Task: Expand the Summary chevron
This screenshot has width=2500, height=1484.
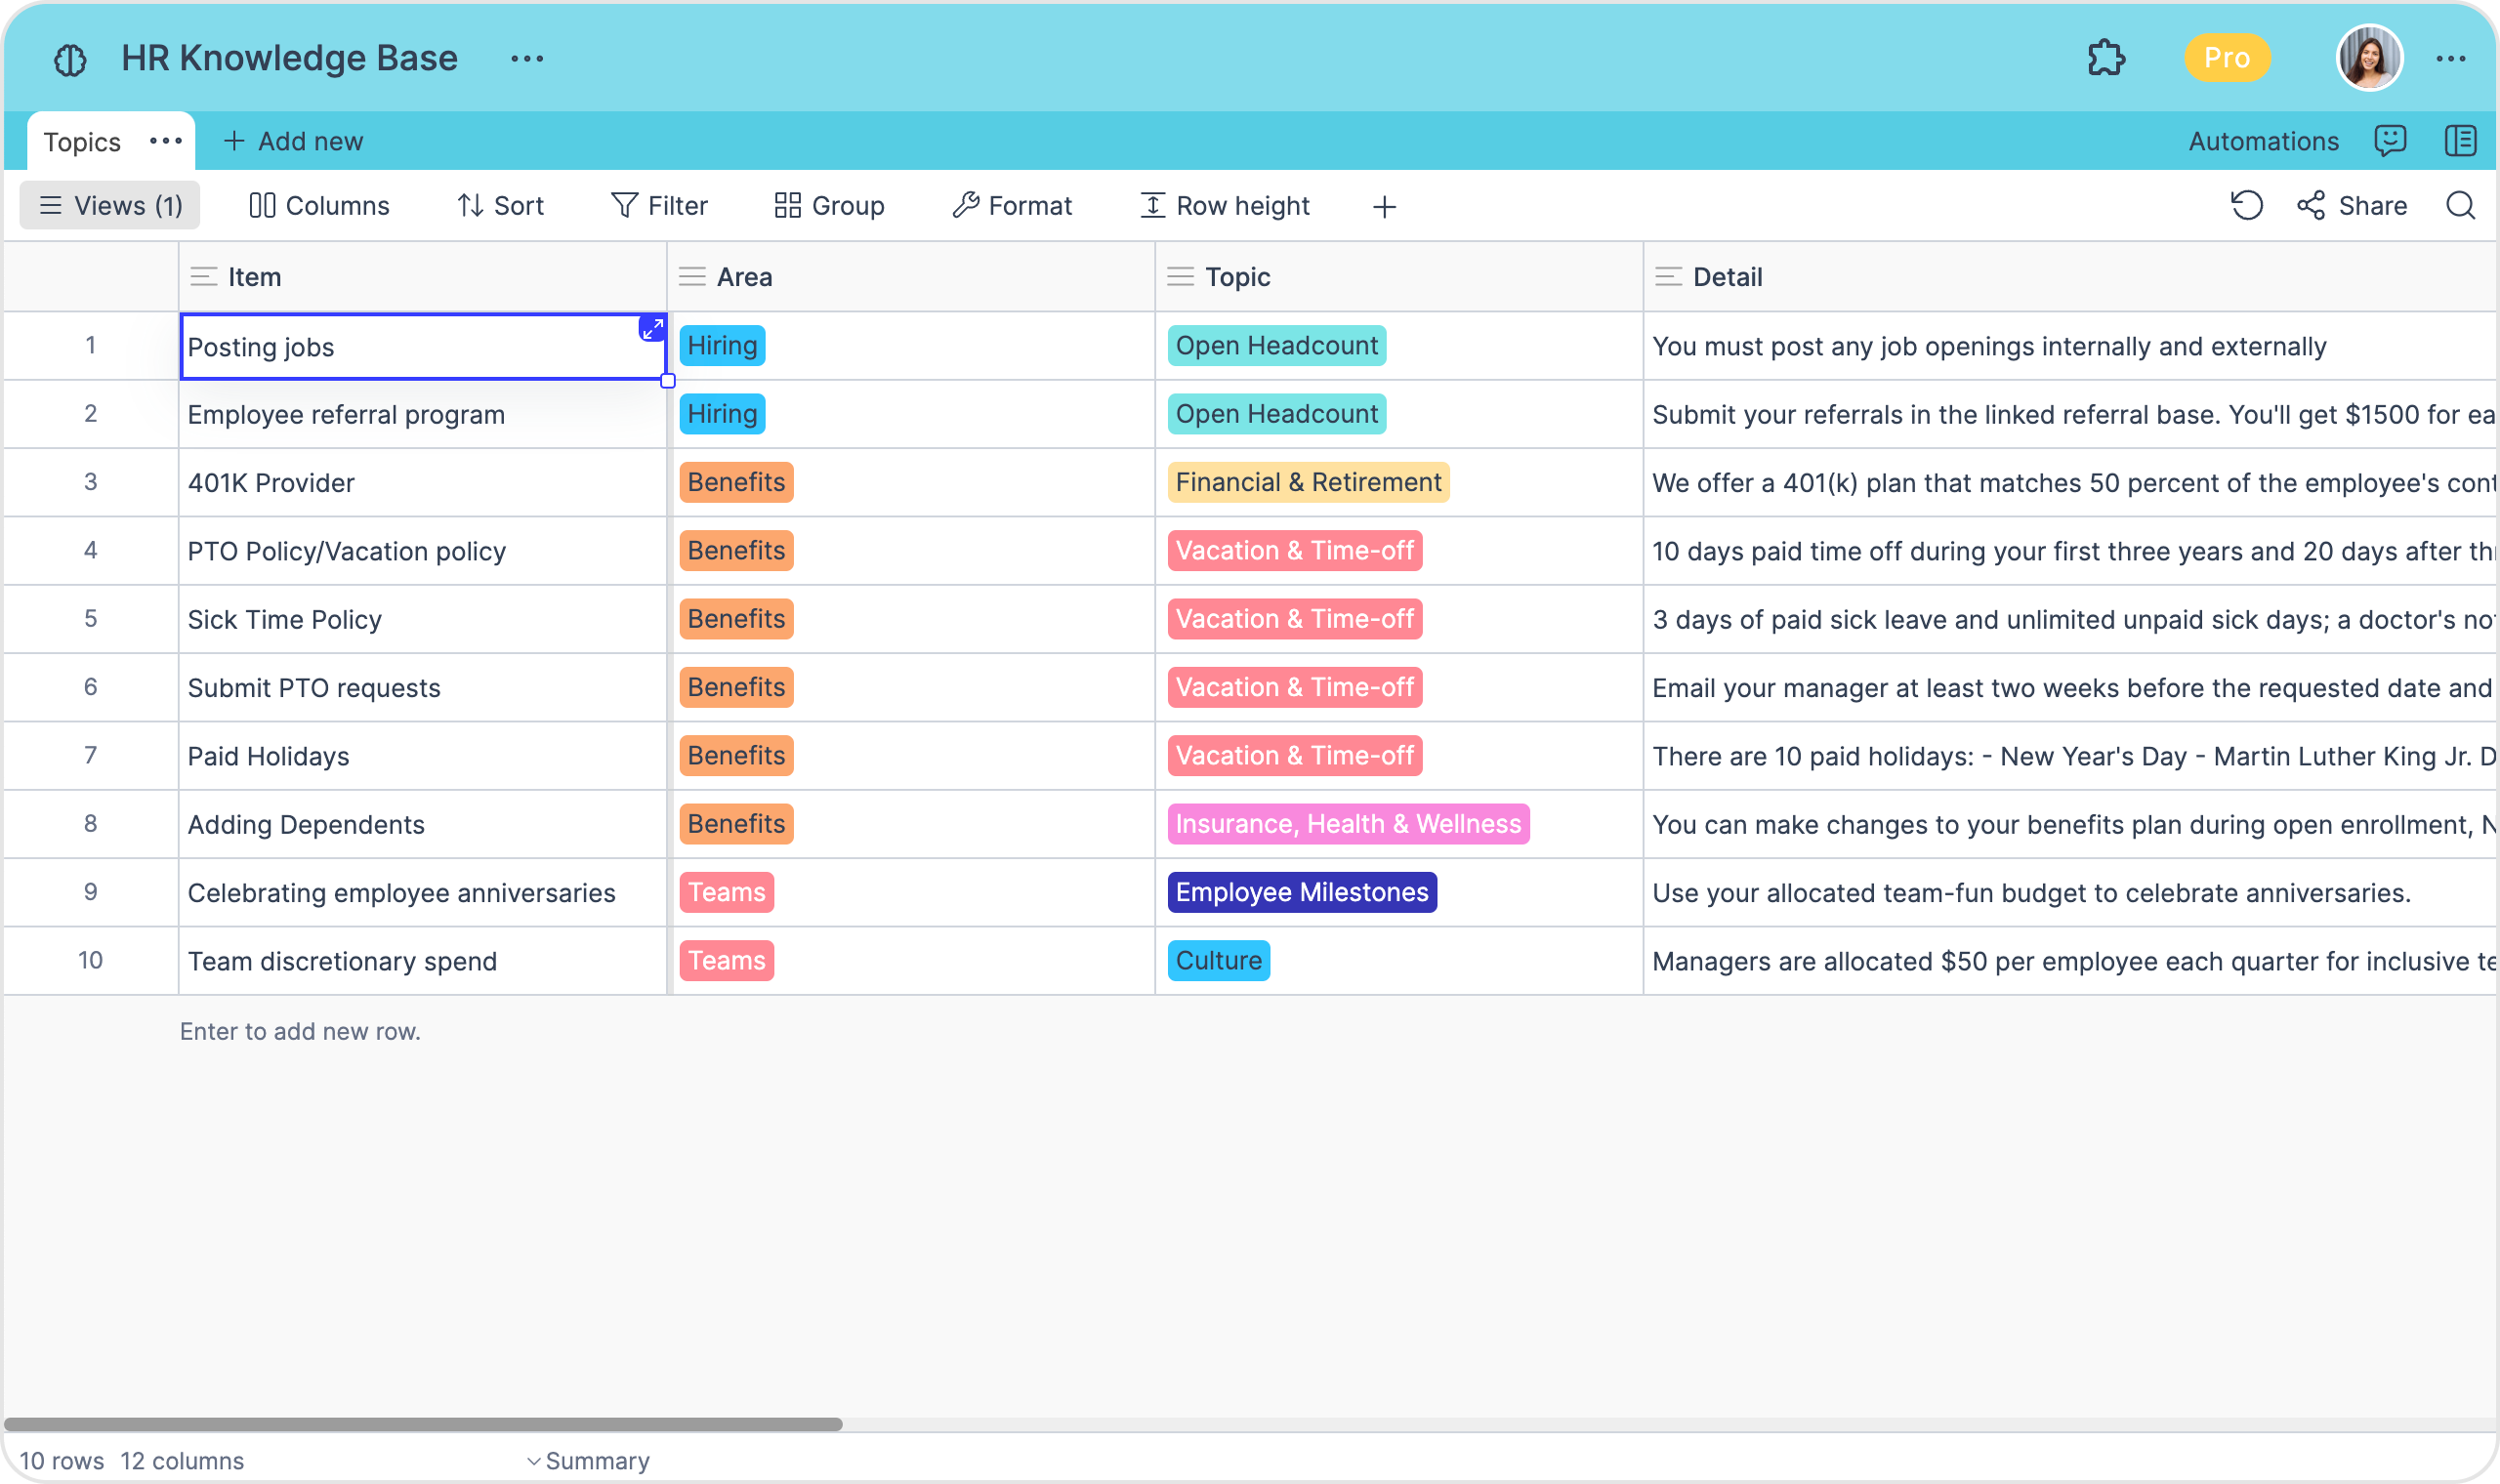Action: tap(534, 1461)
